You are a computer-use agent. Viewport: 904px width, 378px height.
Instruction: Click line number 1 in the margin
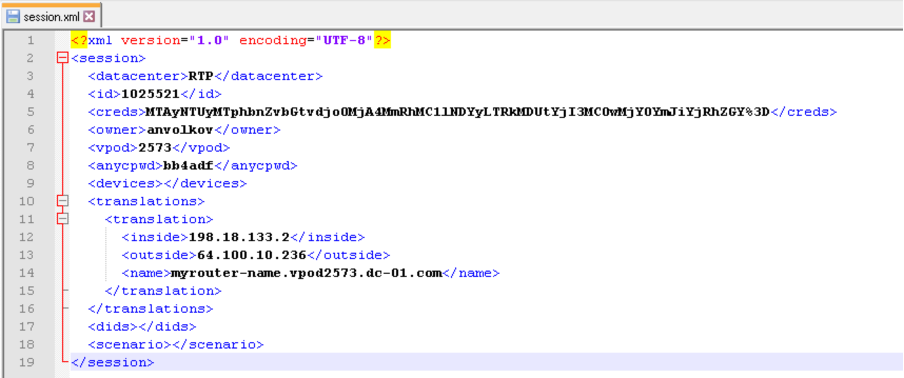pos(31,40)
